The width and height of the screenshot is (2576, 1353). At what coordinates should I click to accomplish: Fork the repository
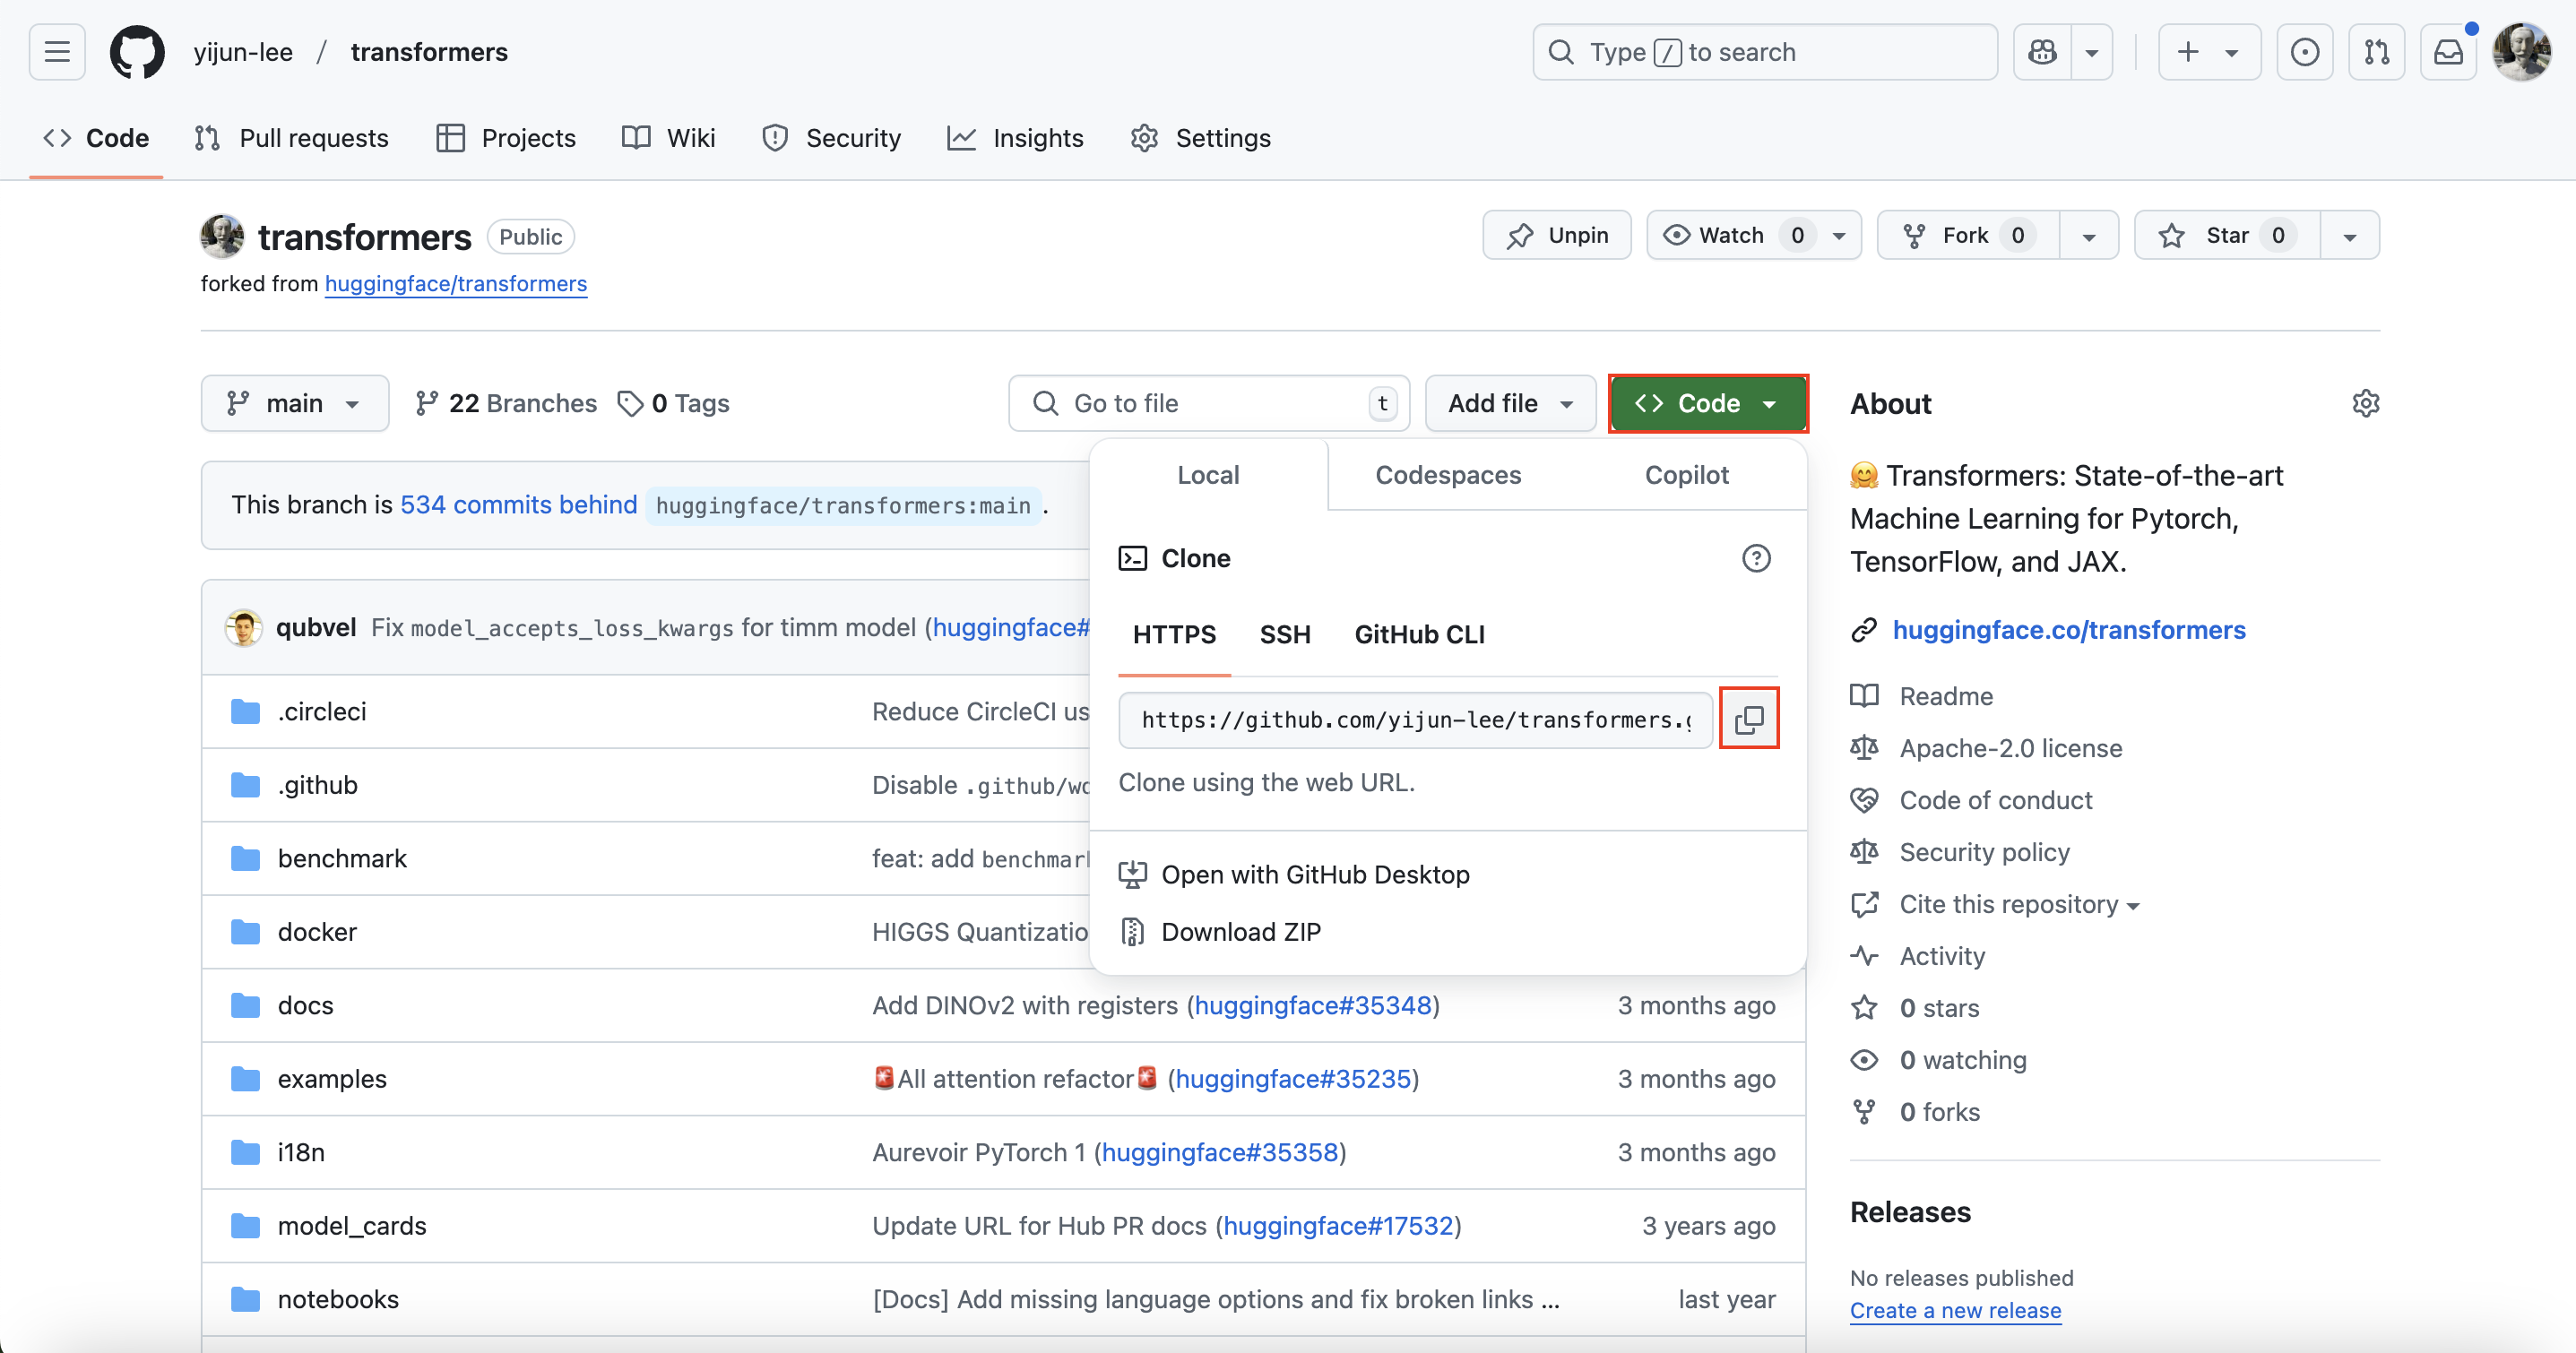(1968, 235)
